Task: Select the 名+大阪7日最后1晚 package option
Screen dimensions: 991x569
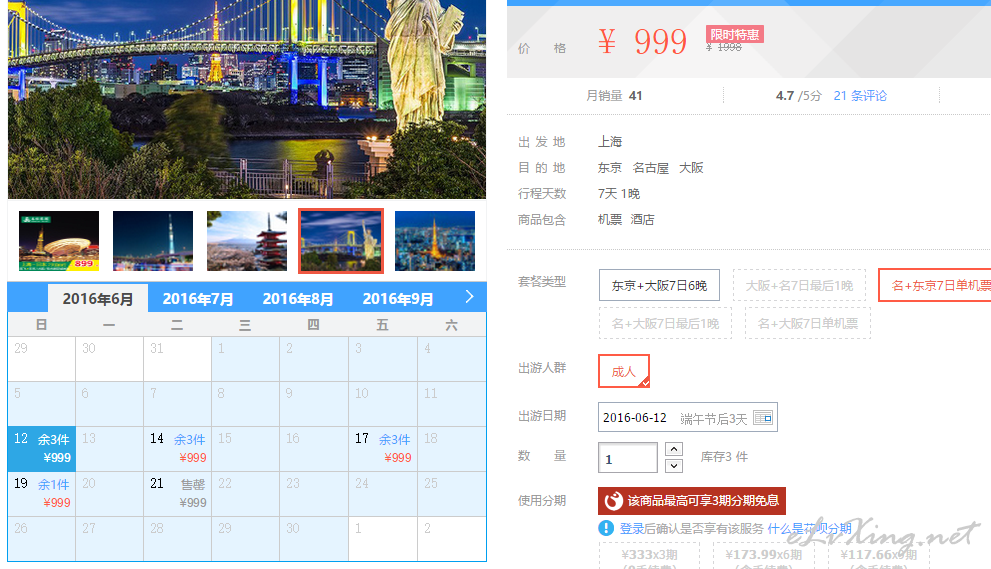Action: 665,323
